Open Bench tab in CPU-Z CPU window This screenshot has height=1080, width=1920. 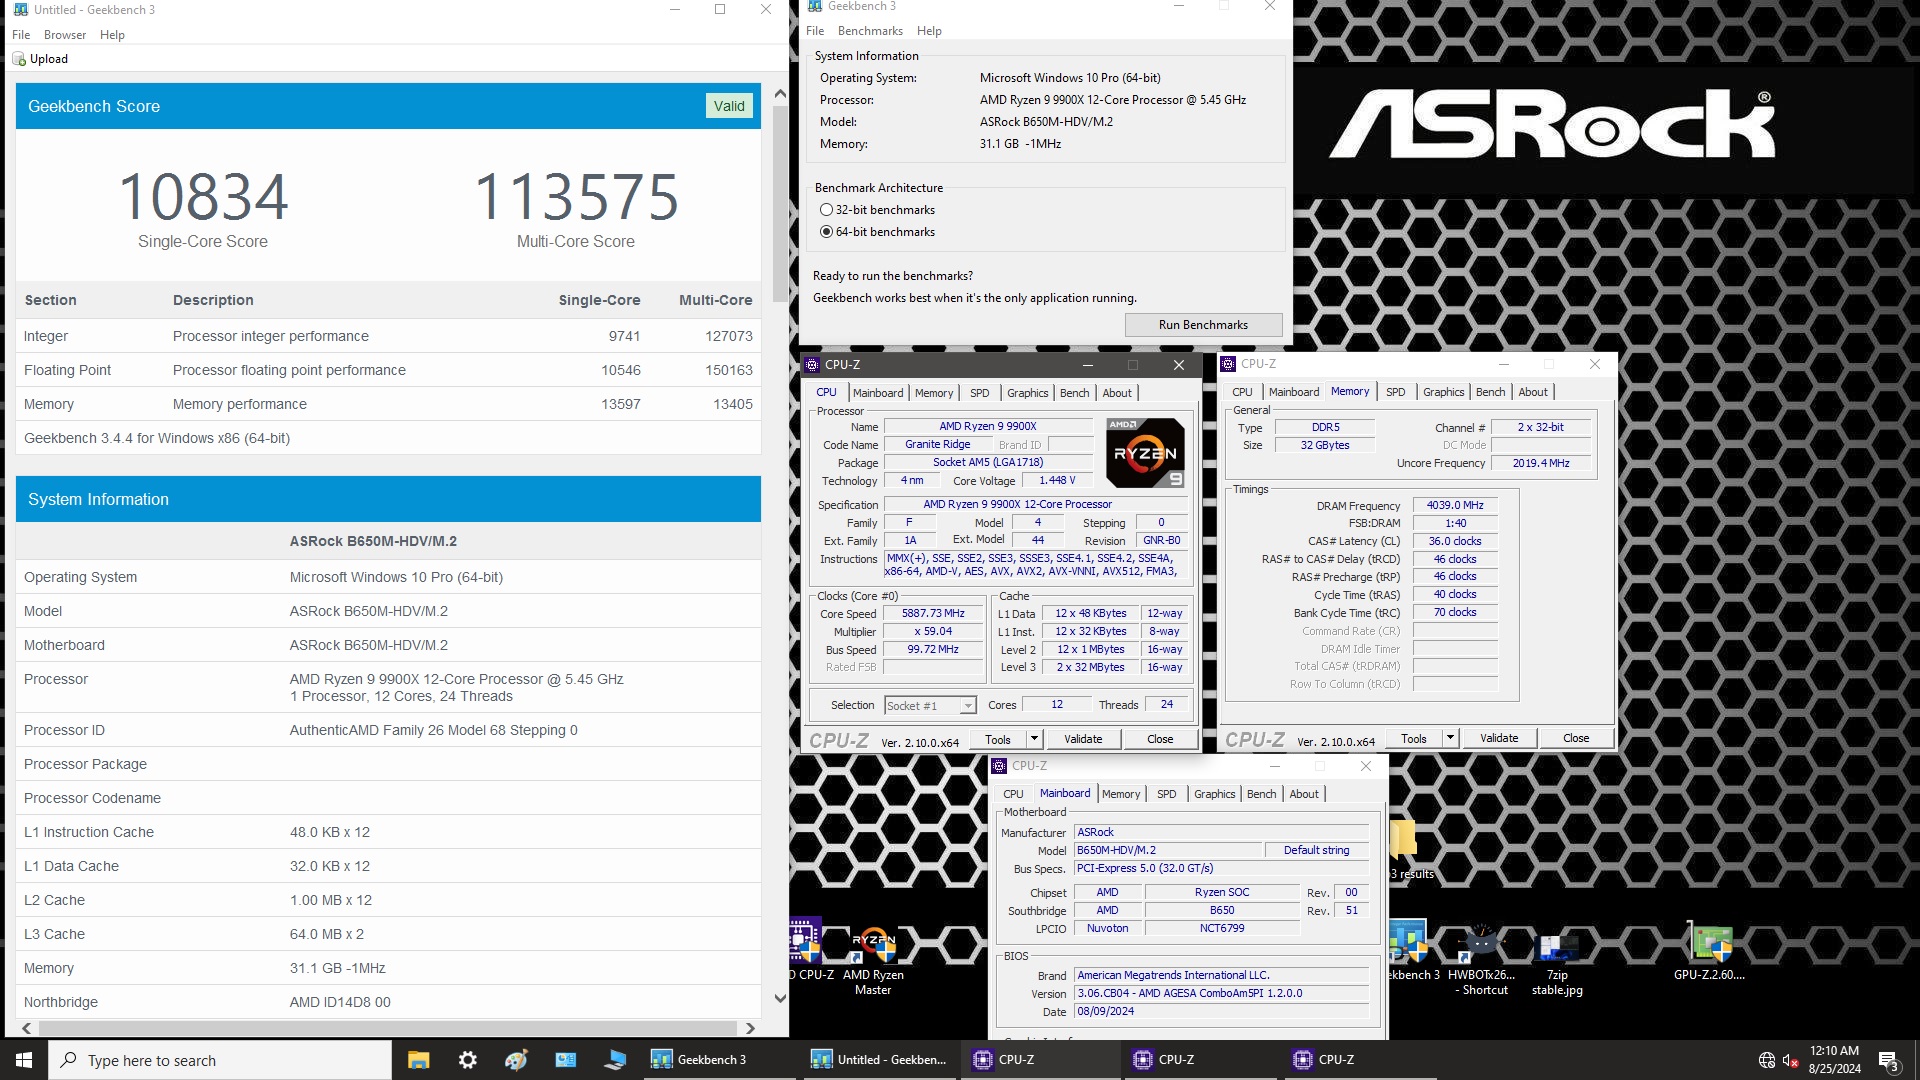pos(1074,393)
